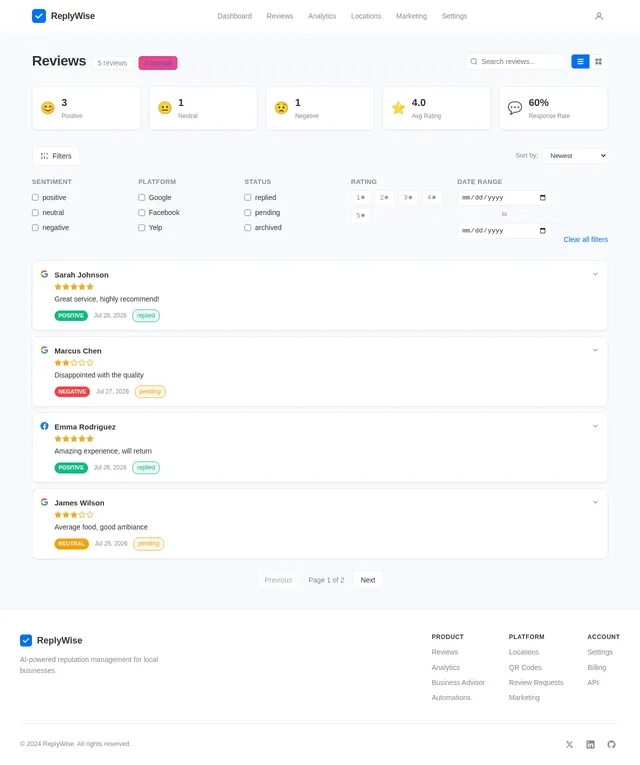Click Clear all filters link
The height and width of the screenshot is (765, 640).
click(585, 240)
